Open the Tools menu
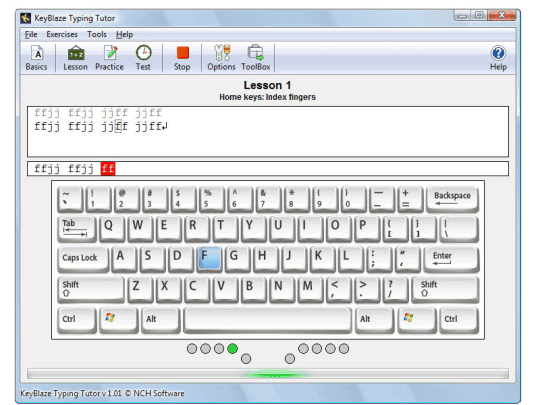 tap(97, 34)
